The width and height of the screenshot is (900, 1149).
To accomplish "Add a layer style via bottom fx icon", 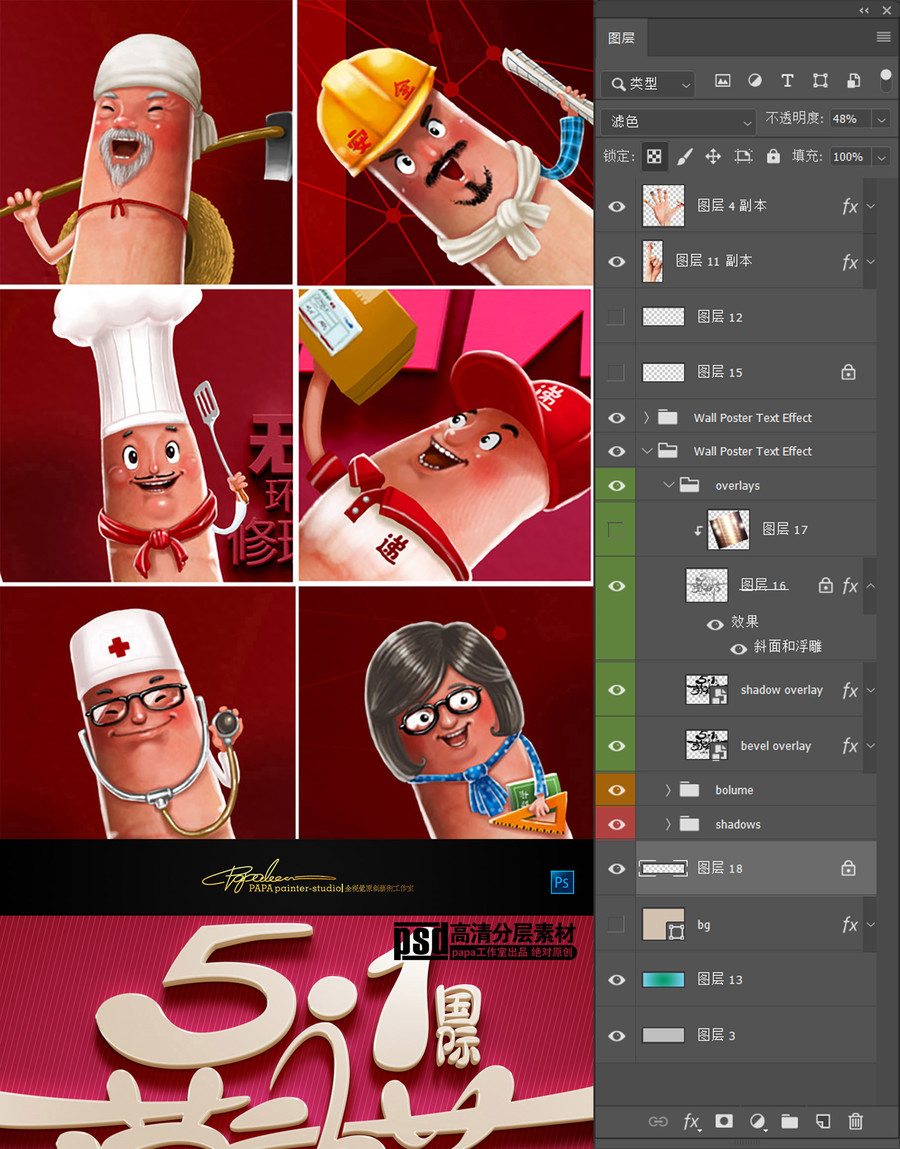I will tap(691, 1121).
